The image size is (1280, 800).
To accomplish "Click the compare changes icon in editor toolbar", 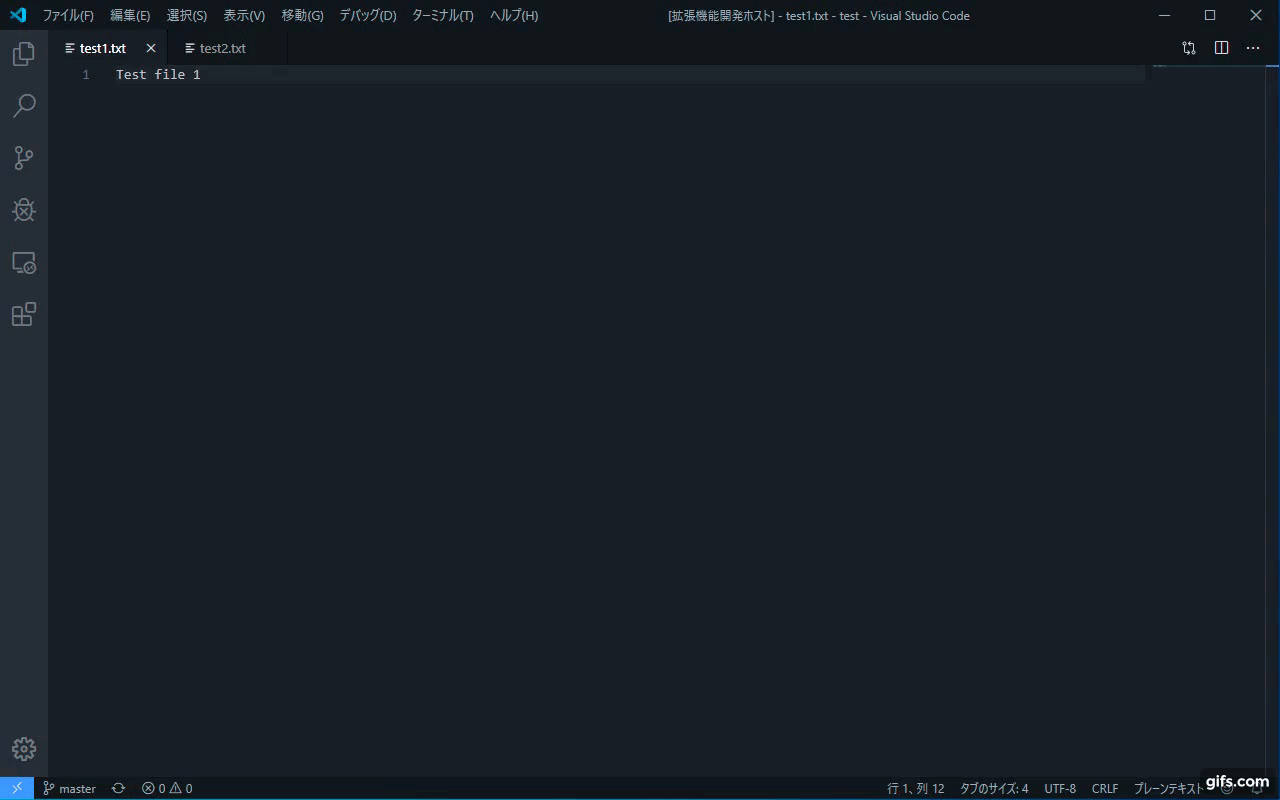I will pyautogui.click(x=1189, y=48).
